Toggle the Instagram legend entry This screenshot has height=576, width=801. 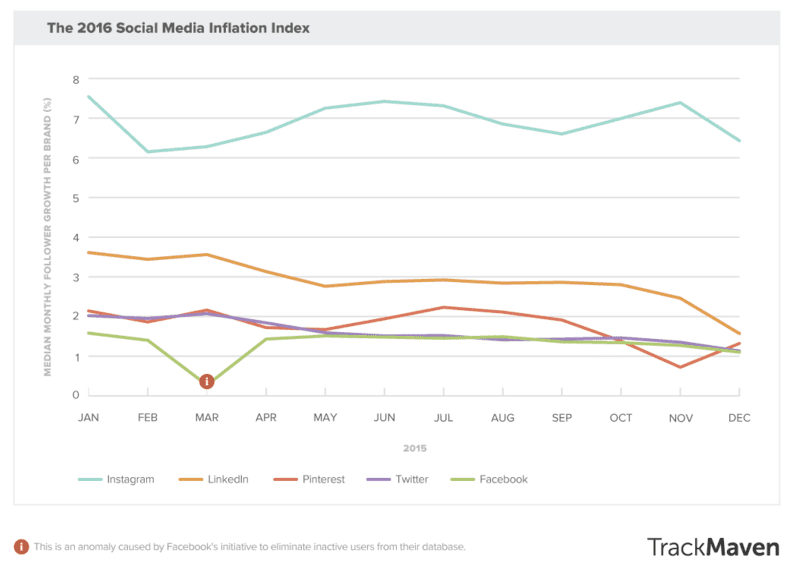tap(117, 479)
